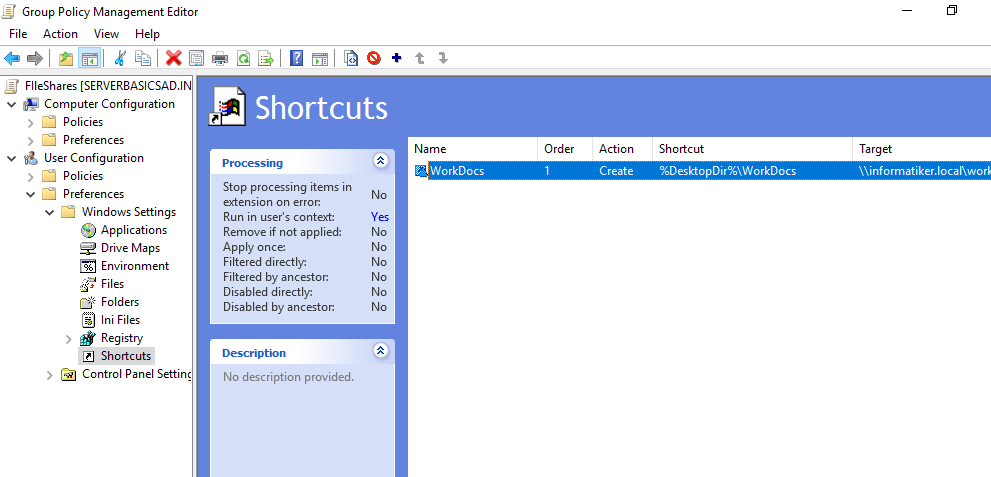
Task: Open Properties via toolbar icon
Action: click(x=197, y=59)
